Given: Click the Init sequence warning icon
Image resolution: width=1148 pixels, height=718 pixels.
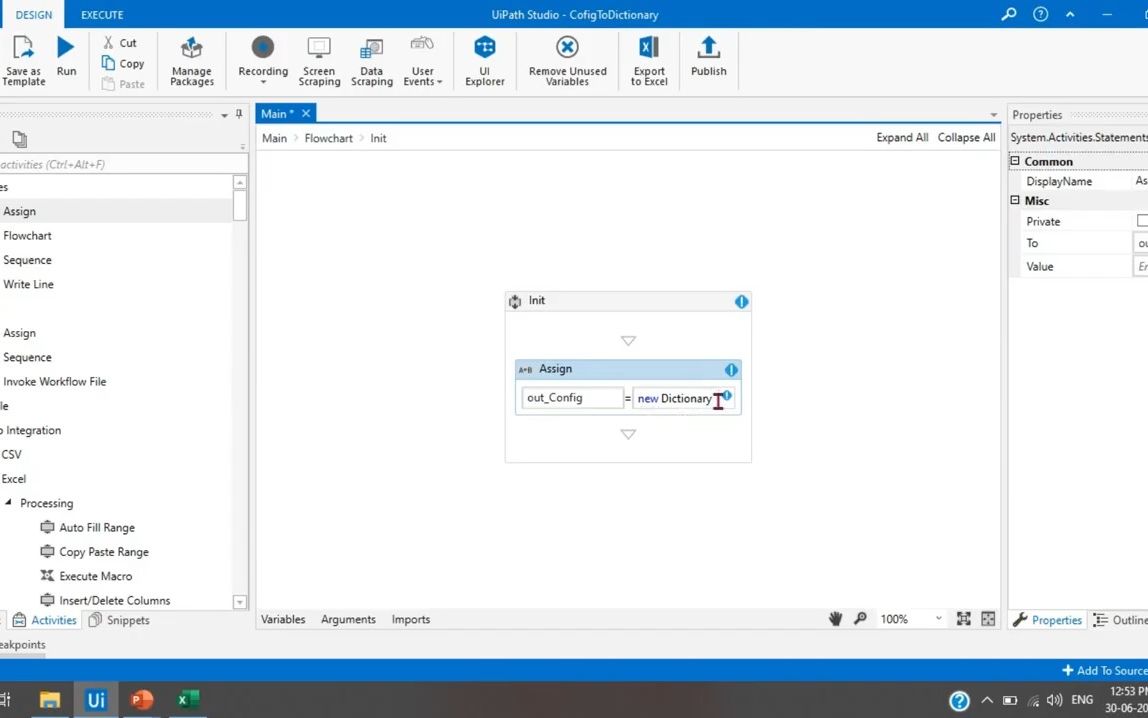Looking at the screenshot, I should coord(742,302).
